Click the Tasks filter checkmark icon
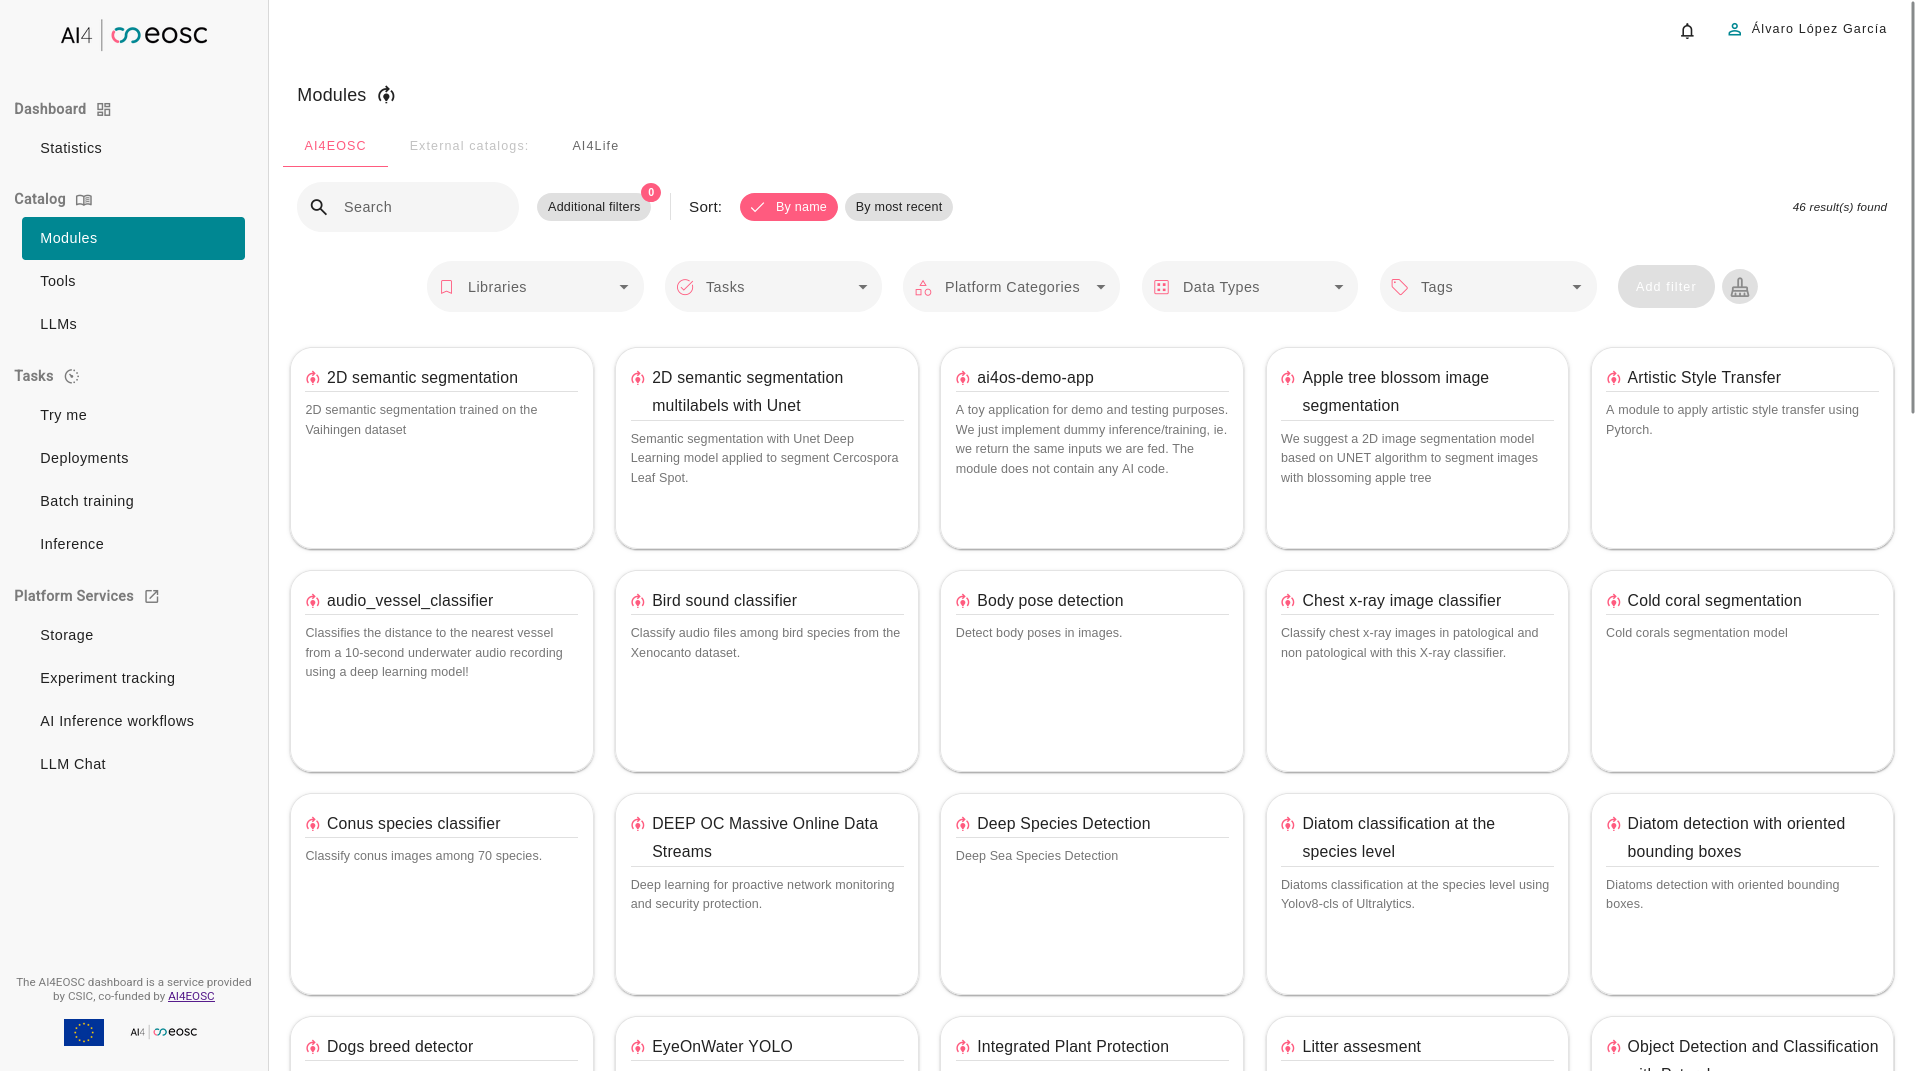 click(685, 287)
